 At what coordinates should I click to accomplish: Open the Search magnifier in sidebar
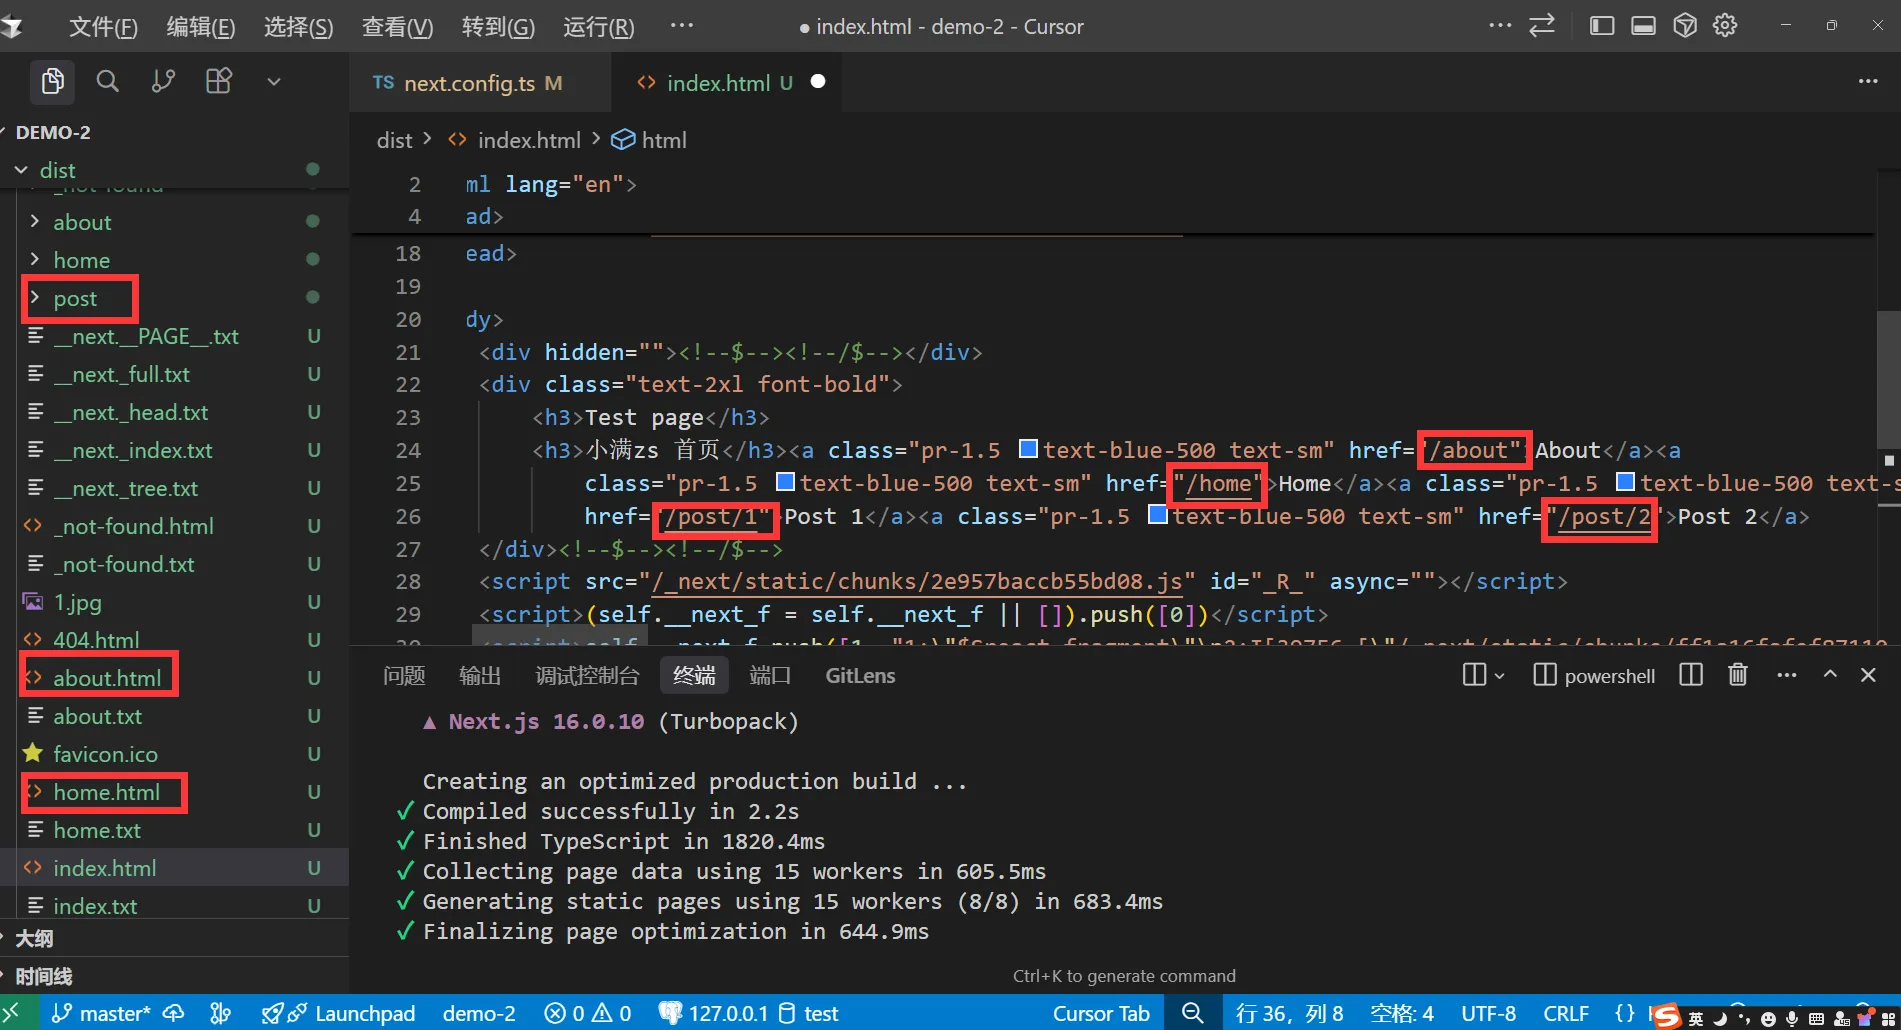107,81
